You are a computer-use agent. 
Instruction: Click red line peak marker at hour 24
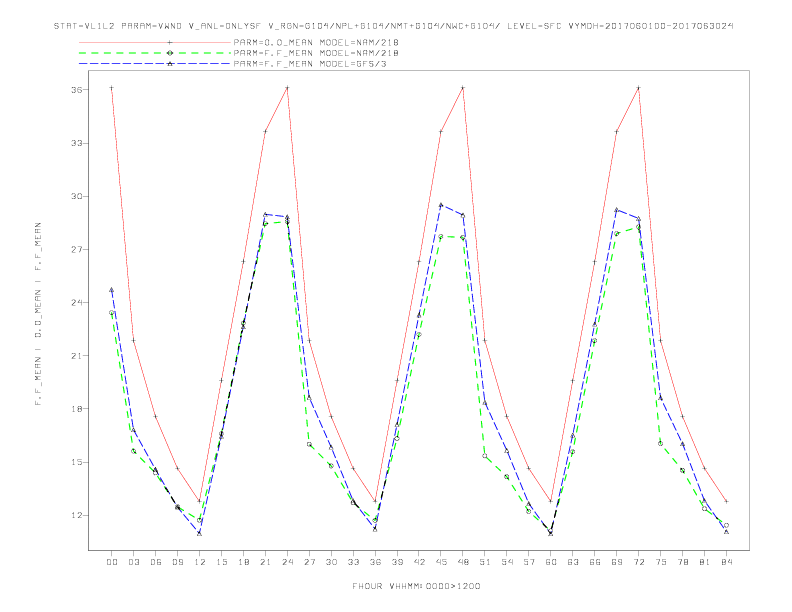tap(287, 88)
